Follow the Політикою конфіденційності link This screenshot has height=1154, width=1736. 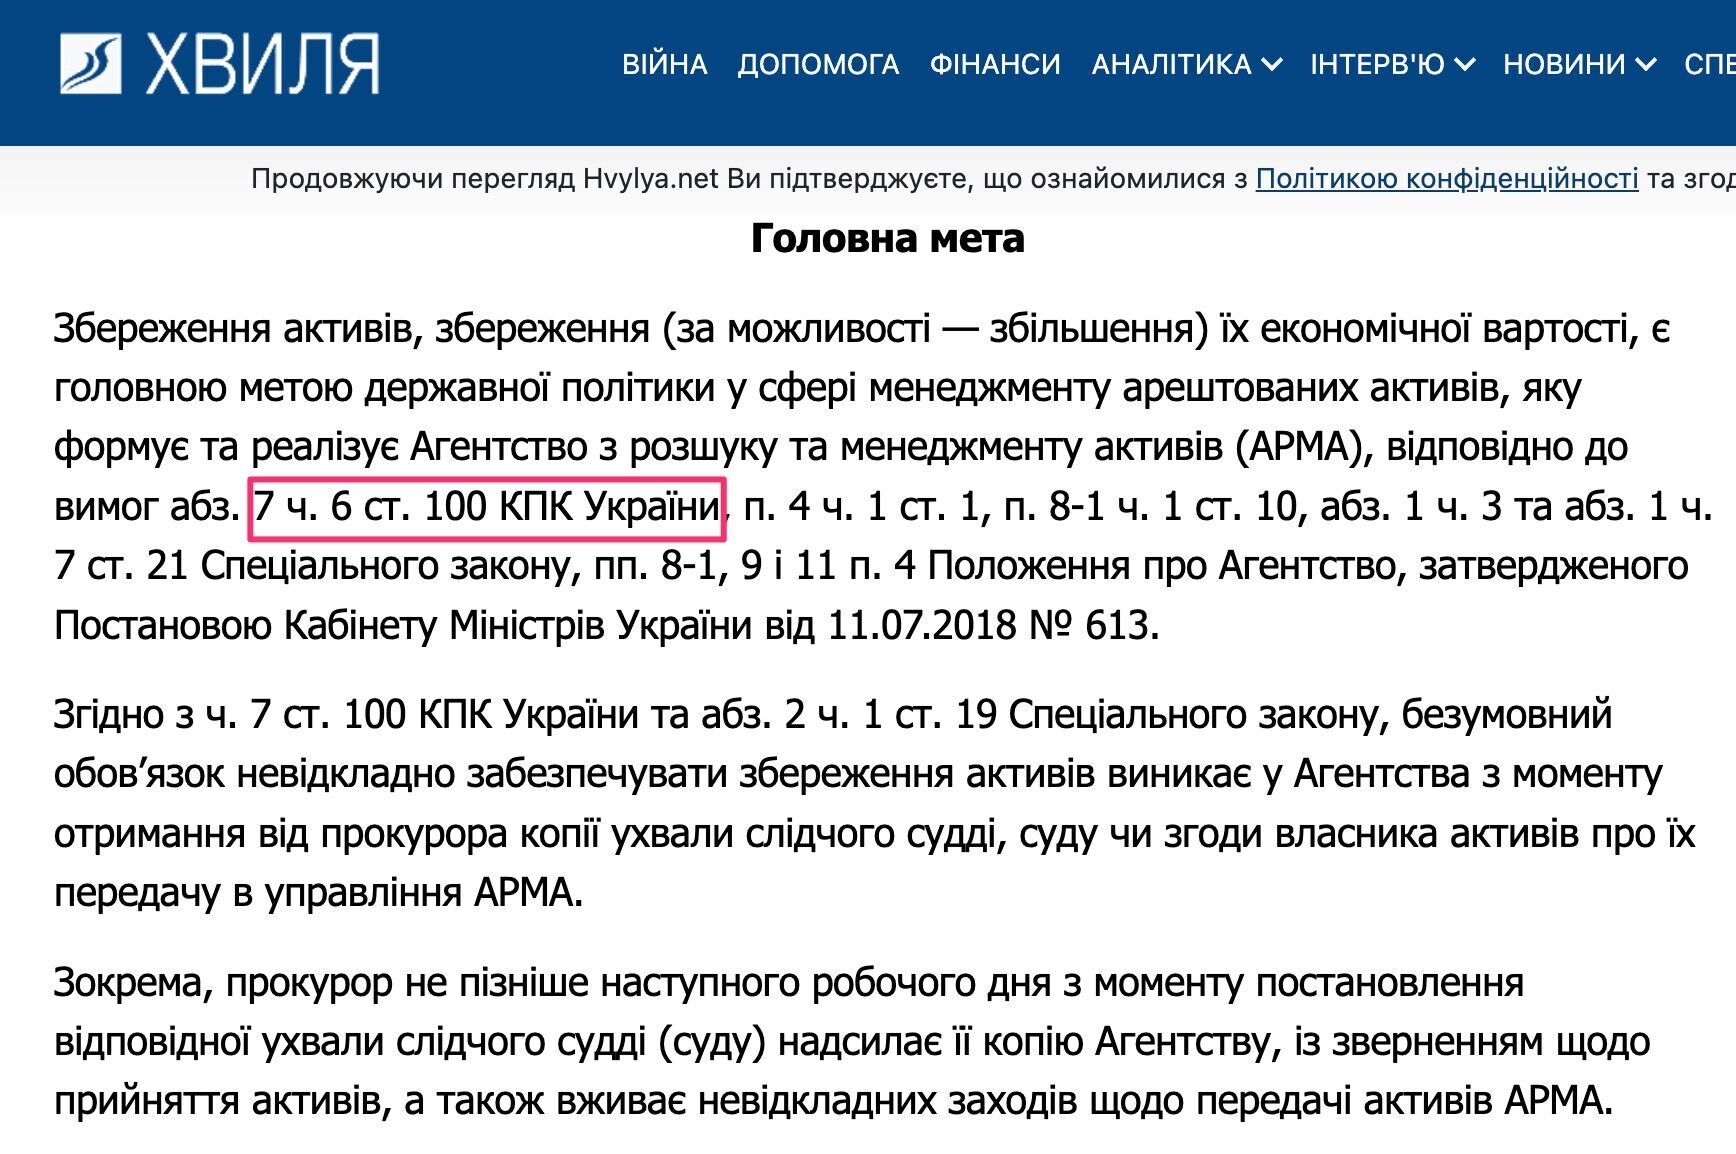coord(1446,179)
